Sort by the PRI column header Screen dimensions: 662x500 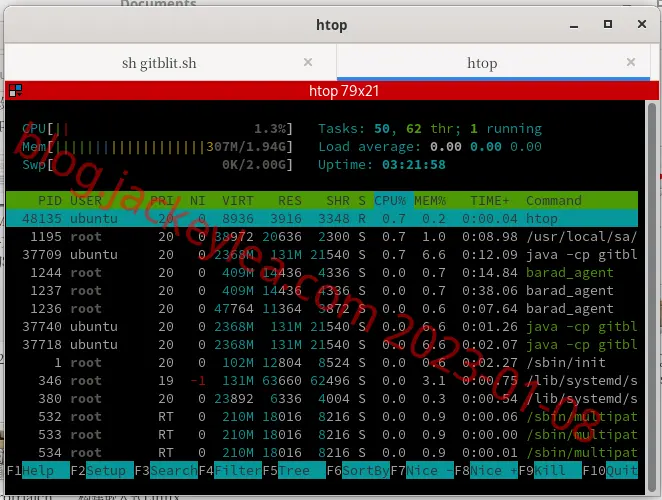click(162, 200)
